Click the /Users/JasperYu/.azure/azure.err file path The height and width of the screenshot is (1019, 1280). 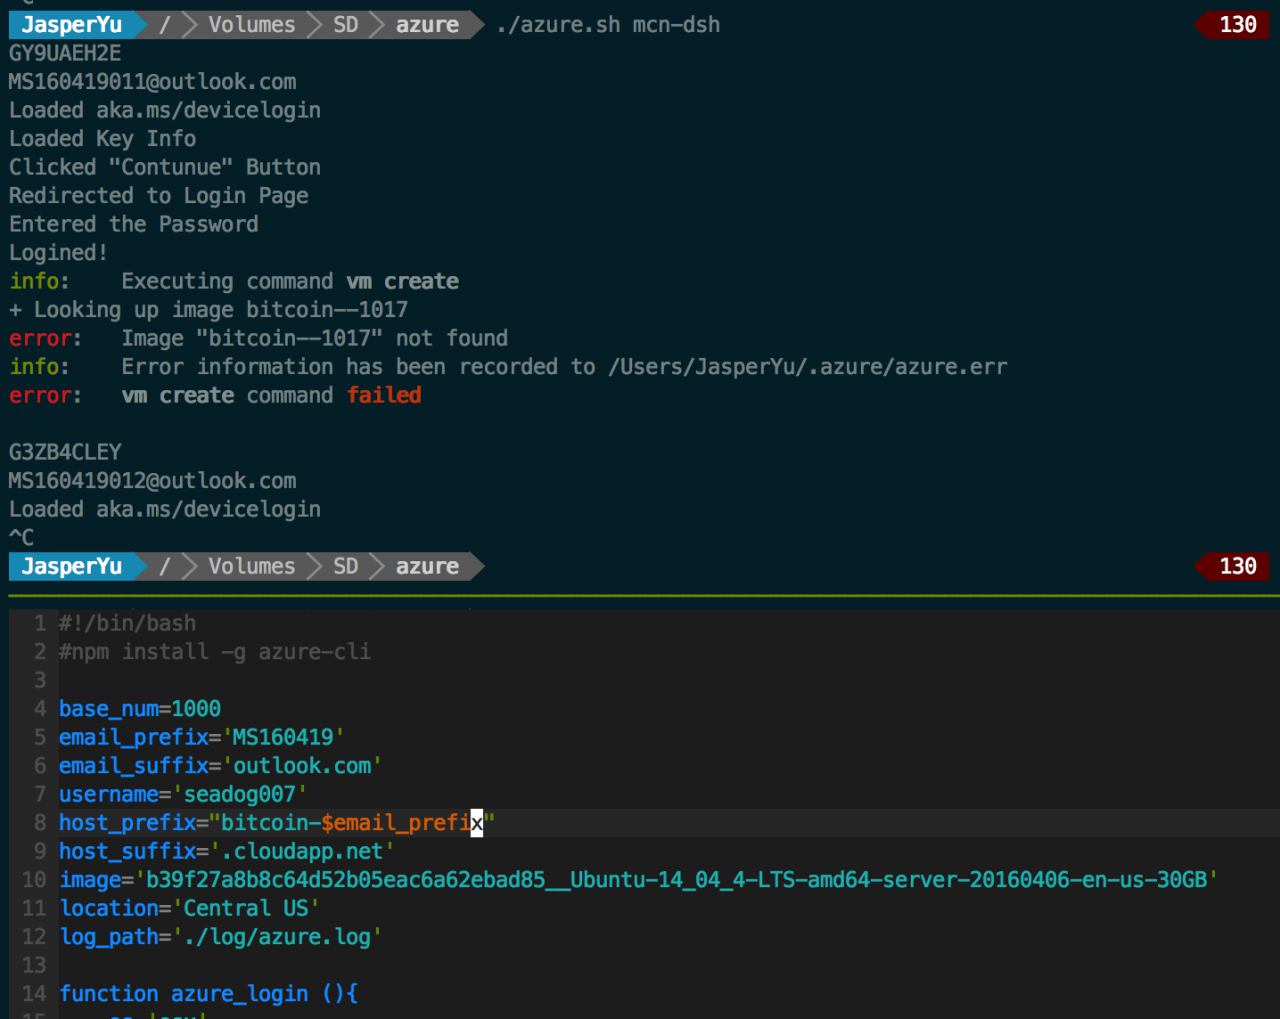click(x=807, y=367)
